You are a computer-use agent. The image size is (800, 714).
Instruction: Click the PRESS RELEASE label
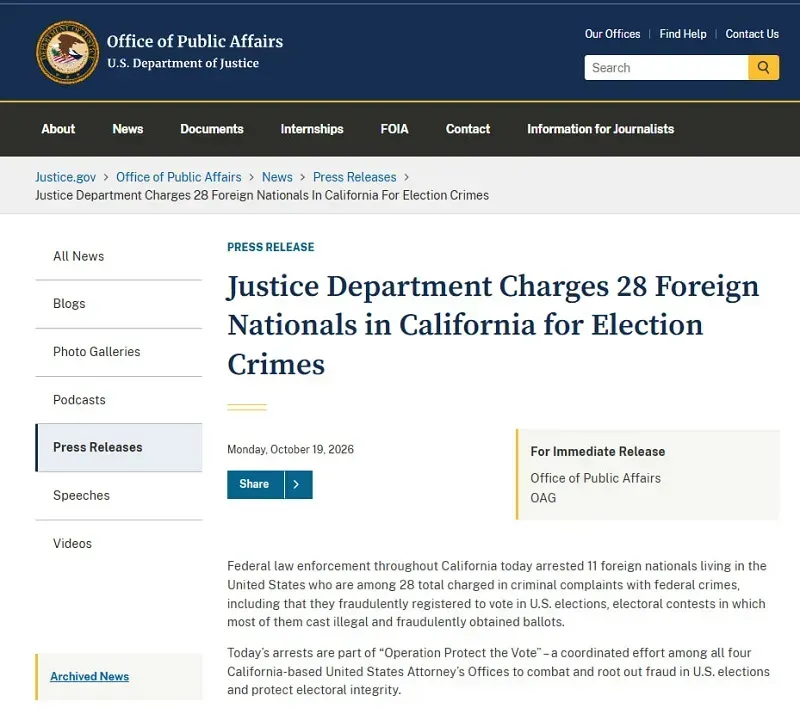[x=270, y=248]
